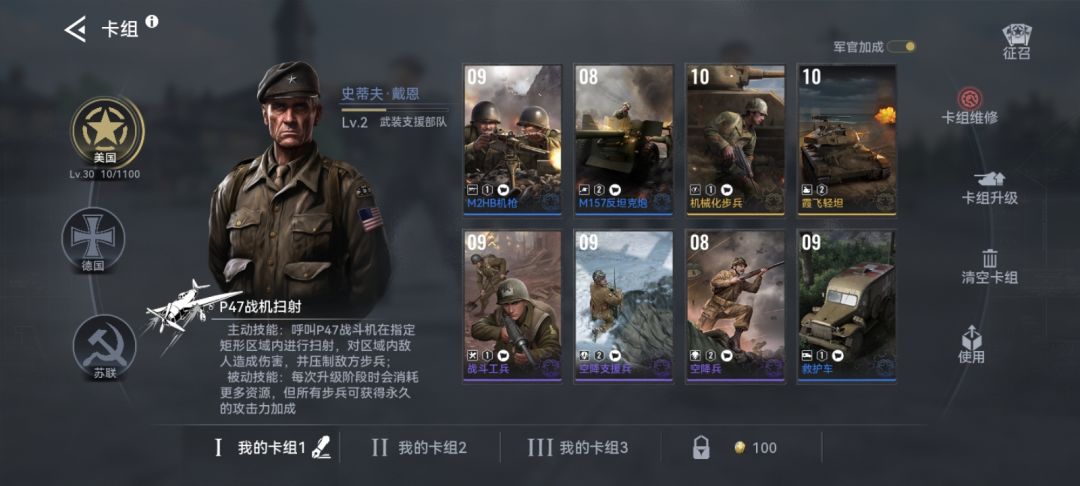1080x486 pixels.
Task: Select the 霞飞轻坦 tank card
Action: pyautogui.click(x=847, y=140)
